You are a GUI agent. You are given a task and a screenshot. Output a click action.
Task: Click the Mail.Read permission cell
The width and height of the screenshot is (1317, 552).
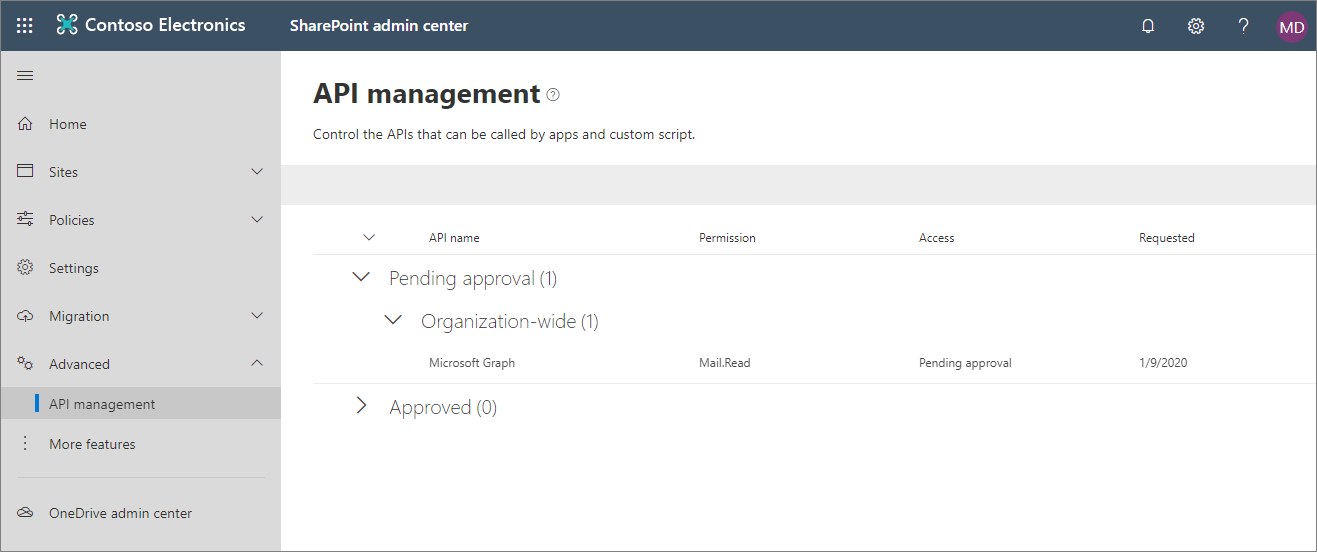725,363
